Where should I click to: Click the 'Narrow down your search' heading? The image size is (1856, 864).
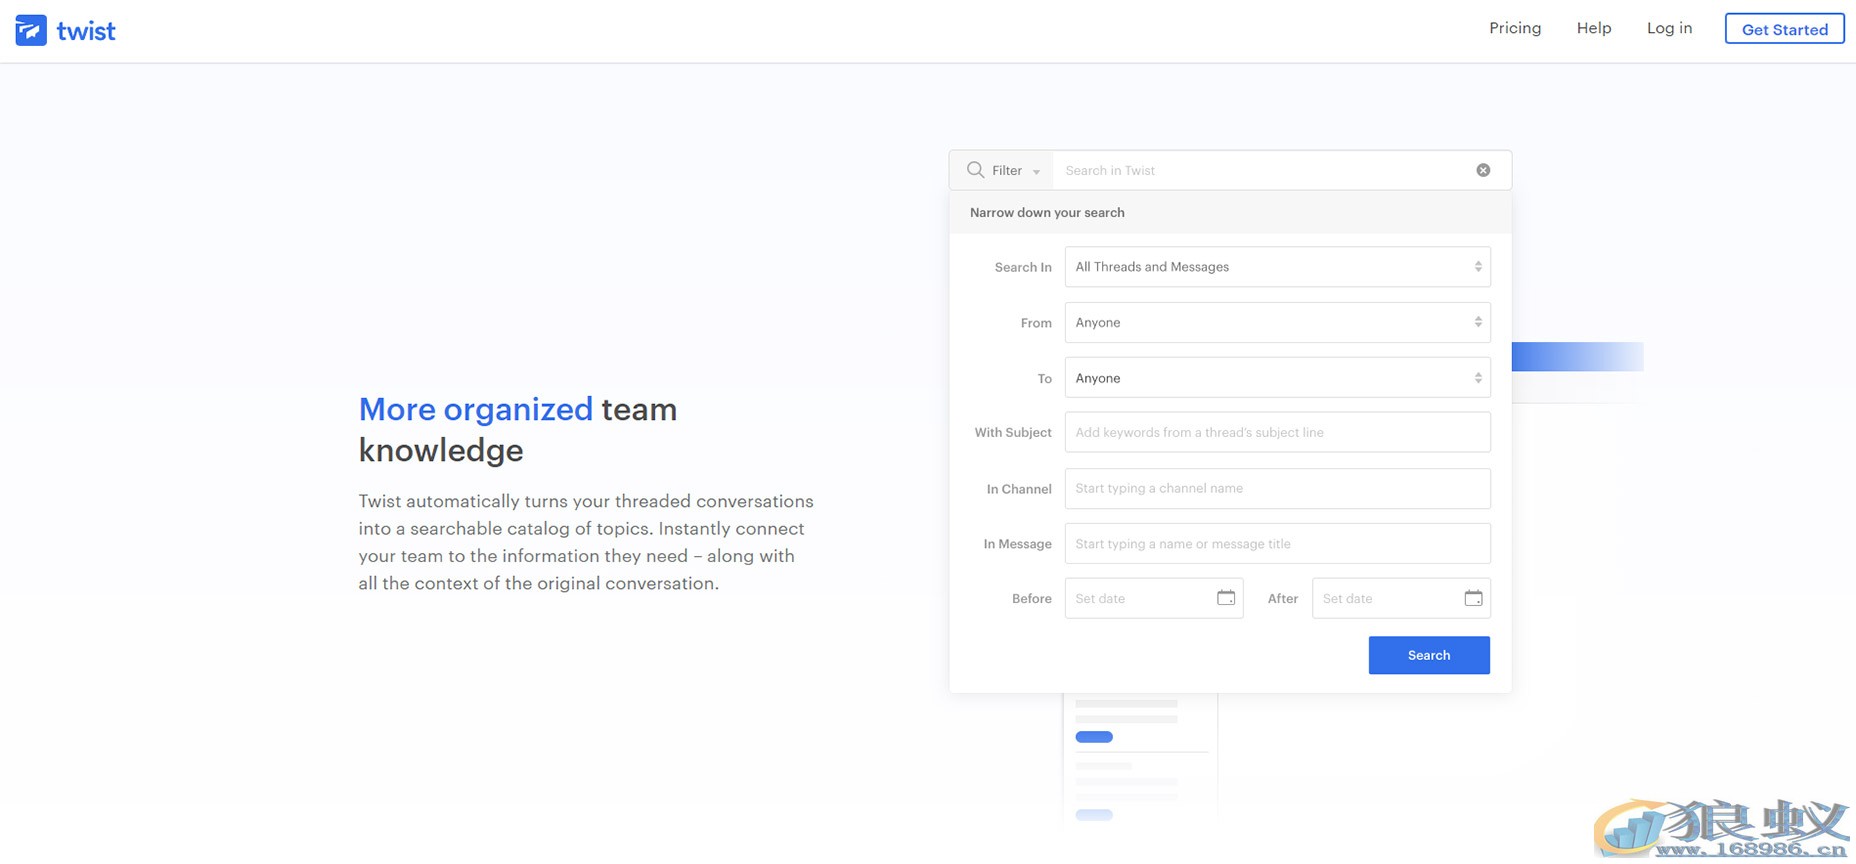pyautogui.click(x=1047, y=212)
